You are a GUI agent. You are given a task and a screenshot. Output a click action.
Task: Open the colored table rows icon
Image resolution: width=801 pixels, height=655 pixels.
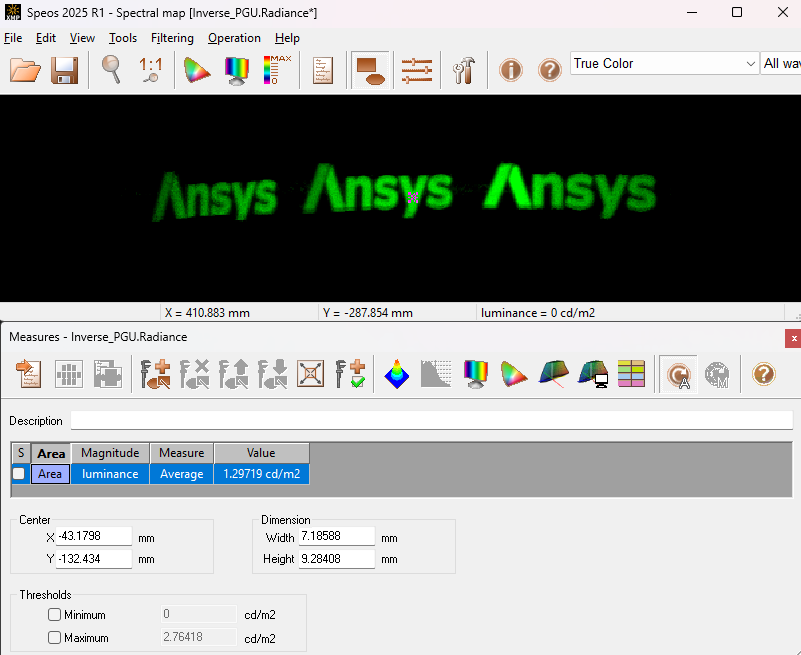[x=631, y=374]
